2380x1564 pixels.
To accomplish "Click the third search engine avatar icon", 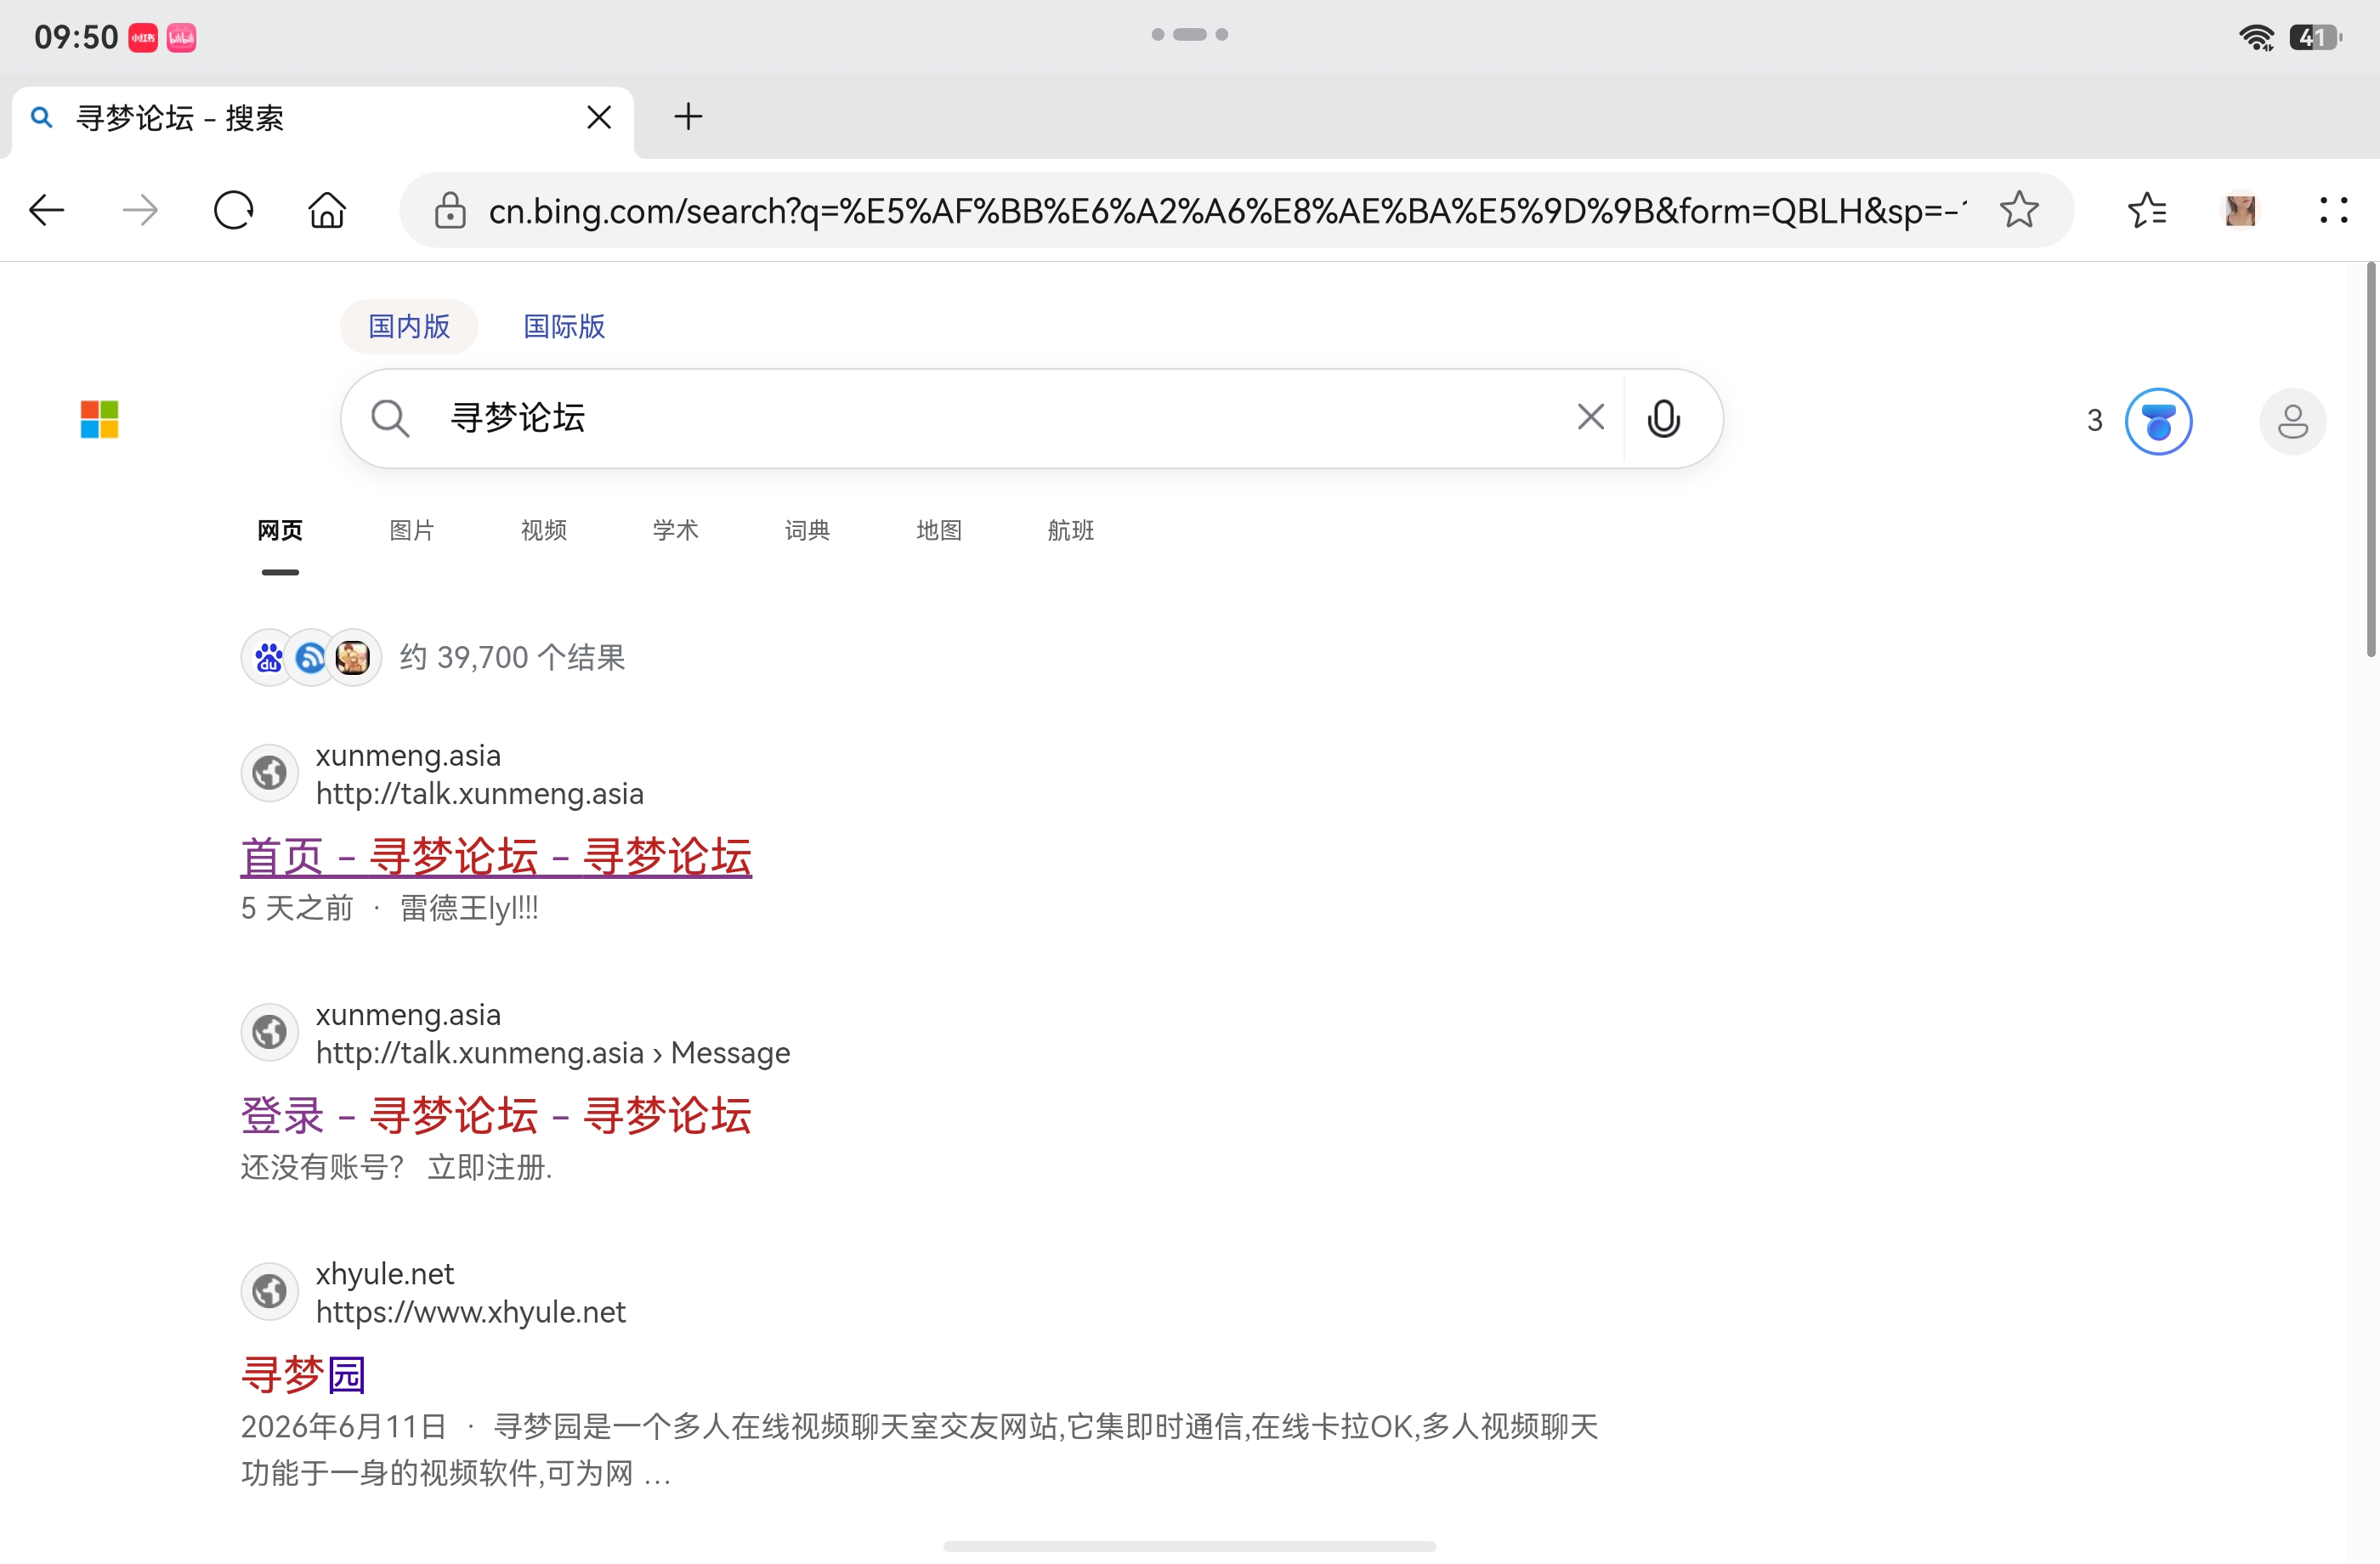I will coord(353,658).
